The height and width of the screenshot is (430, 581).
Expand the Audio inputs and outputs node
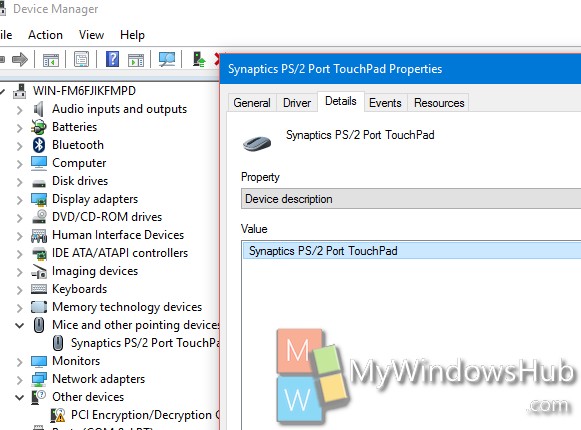(20, 110)
